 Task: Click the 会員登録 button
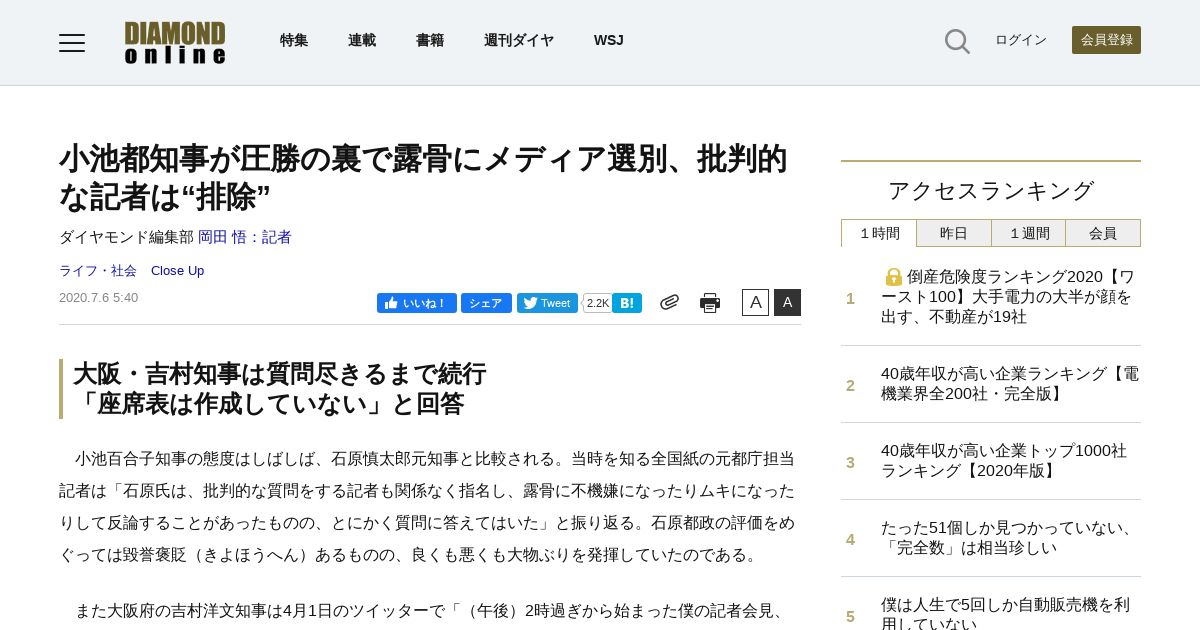pyautogui.click(x=1106, y=40)
